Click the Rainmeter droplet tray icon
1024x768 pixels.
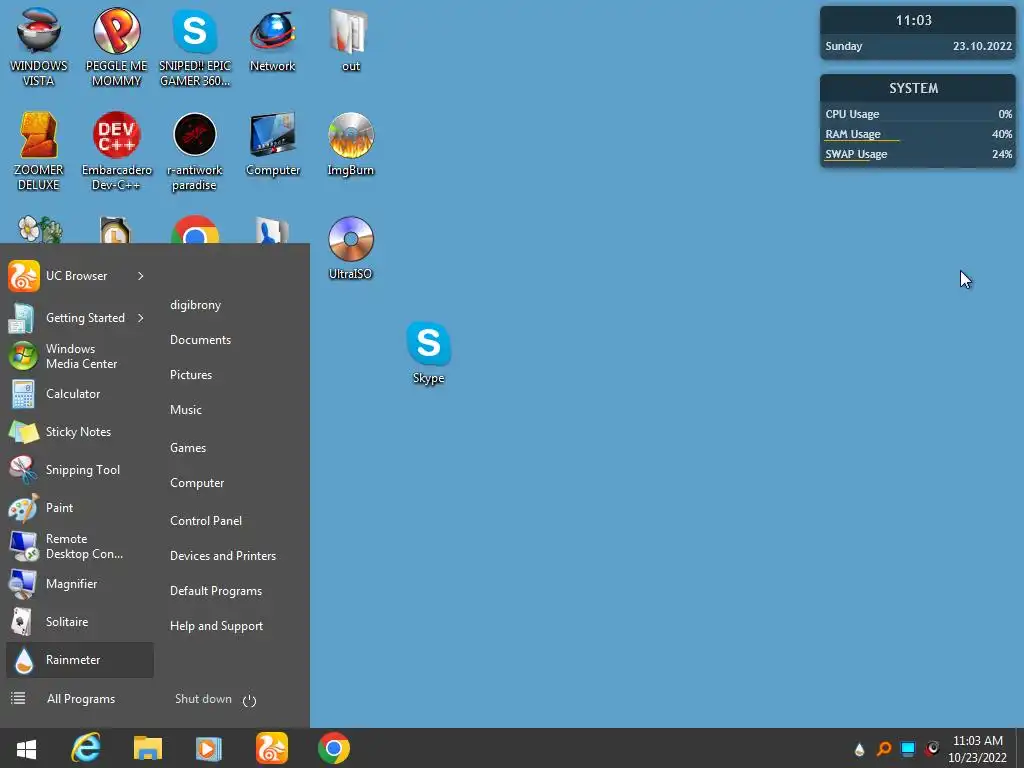(x=859, y=749)
